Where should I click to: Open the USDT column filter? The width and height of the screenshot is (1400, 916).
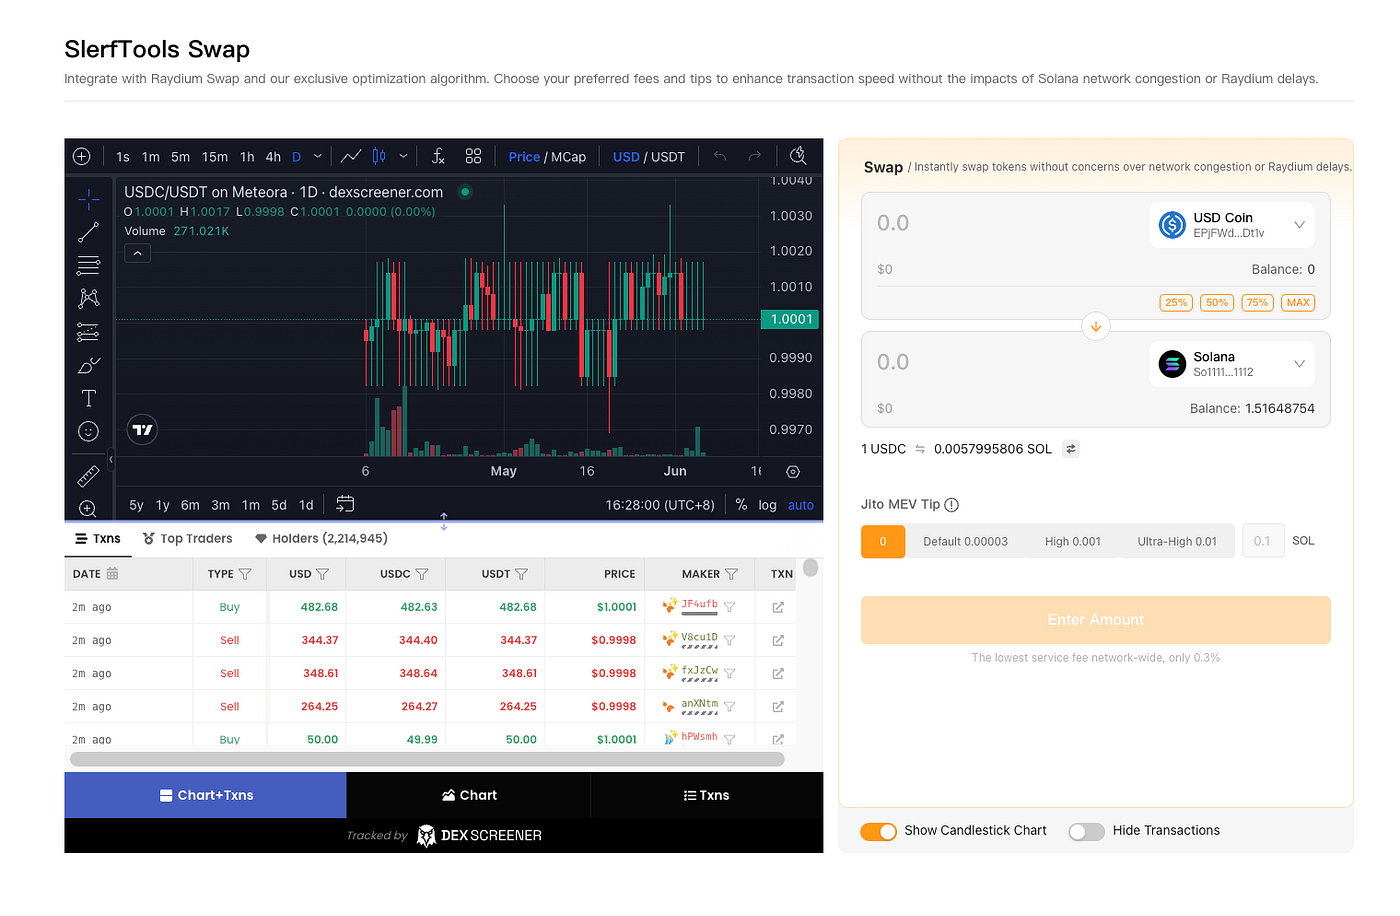pyautogui.click(x=521, y=574)
